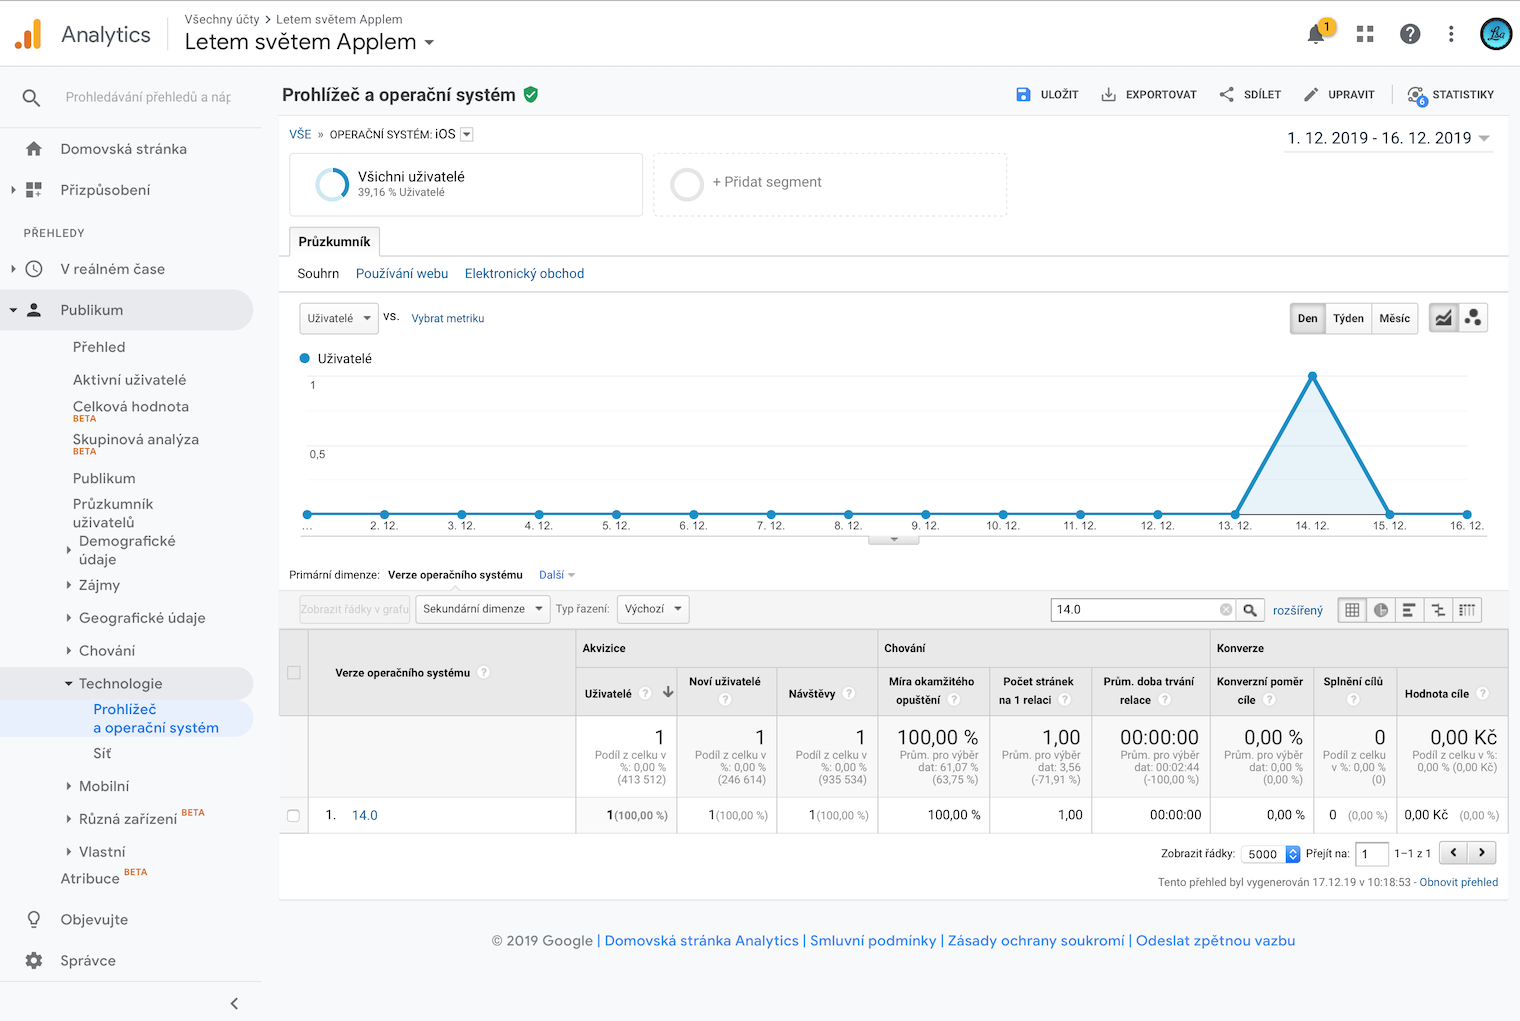
Task: Select the pie chart table view
Action: click(1381, 610)
